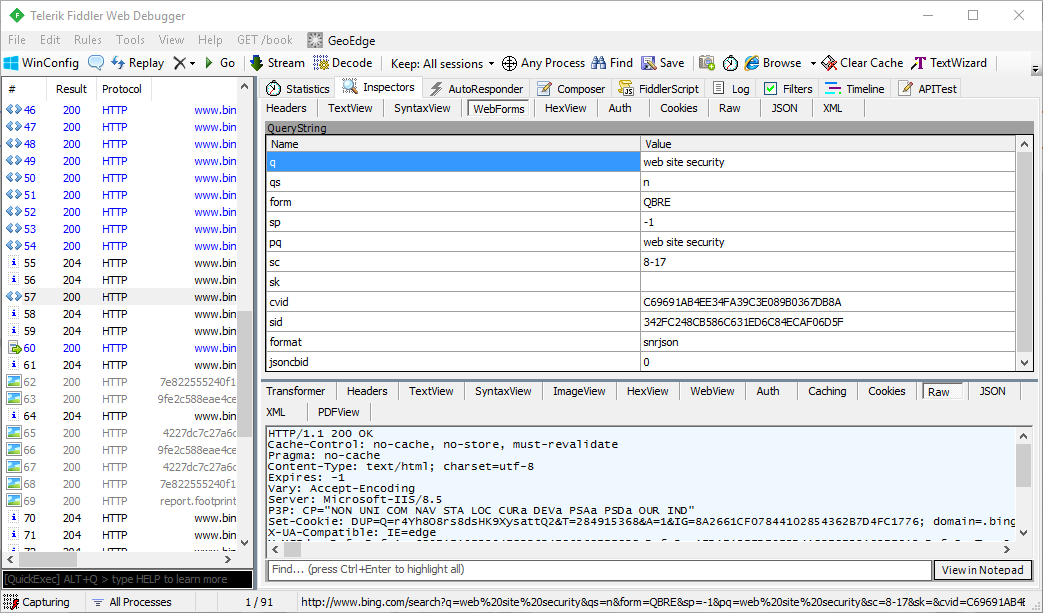Open Find sessions binoculars tool
Screen dimensions: 1043x613
pyautogui.click(x=612, y=62)
